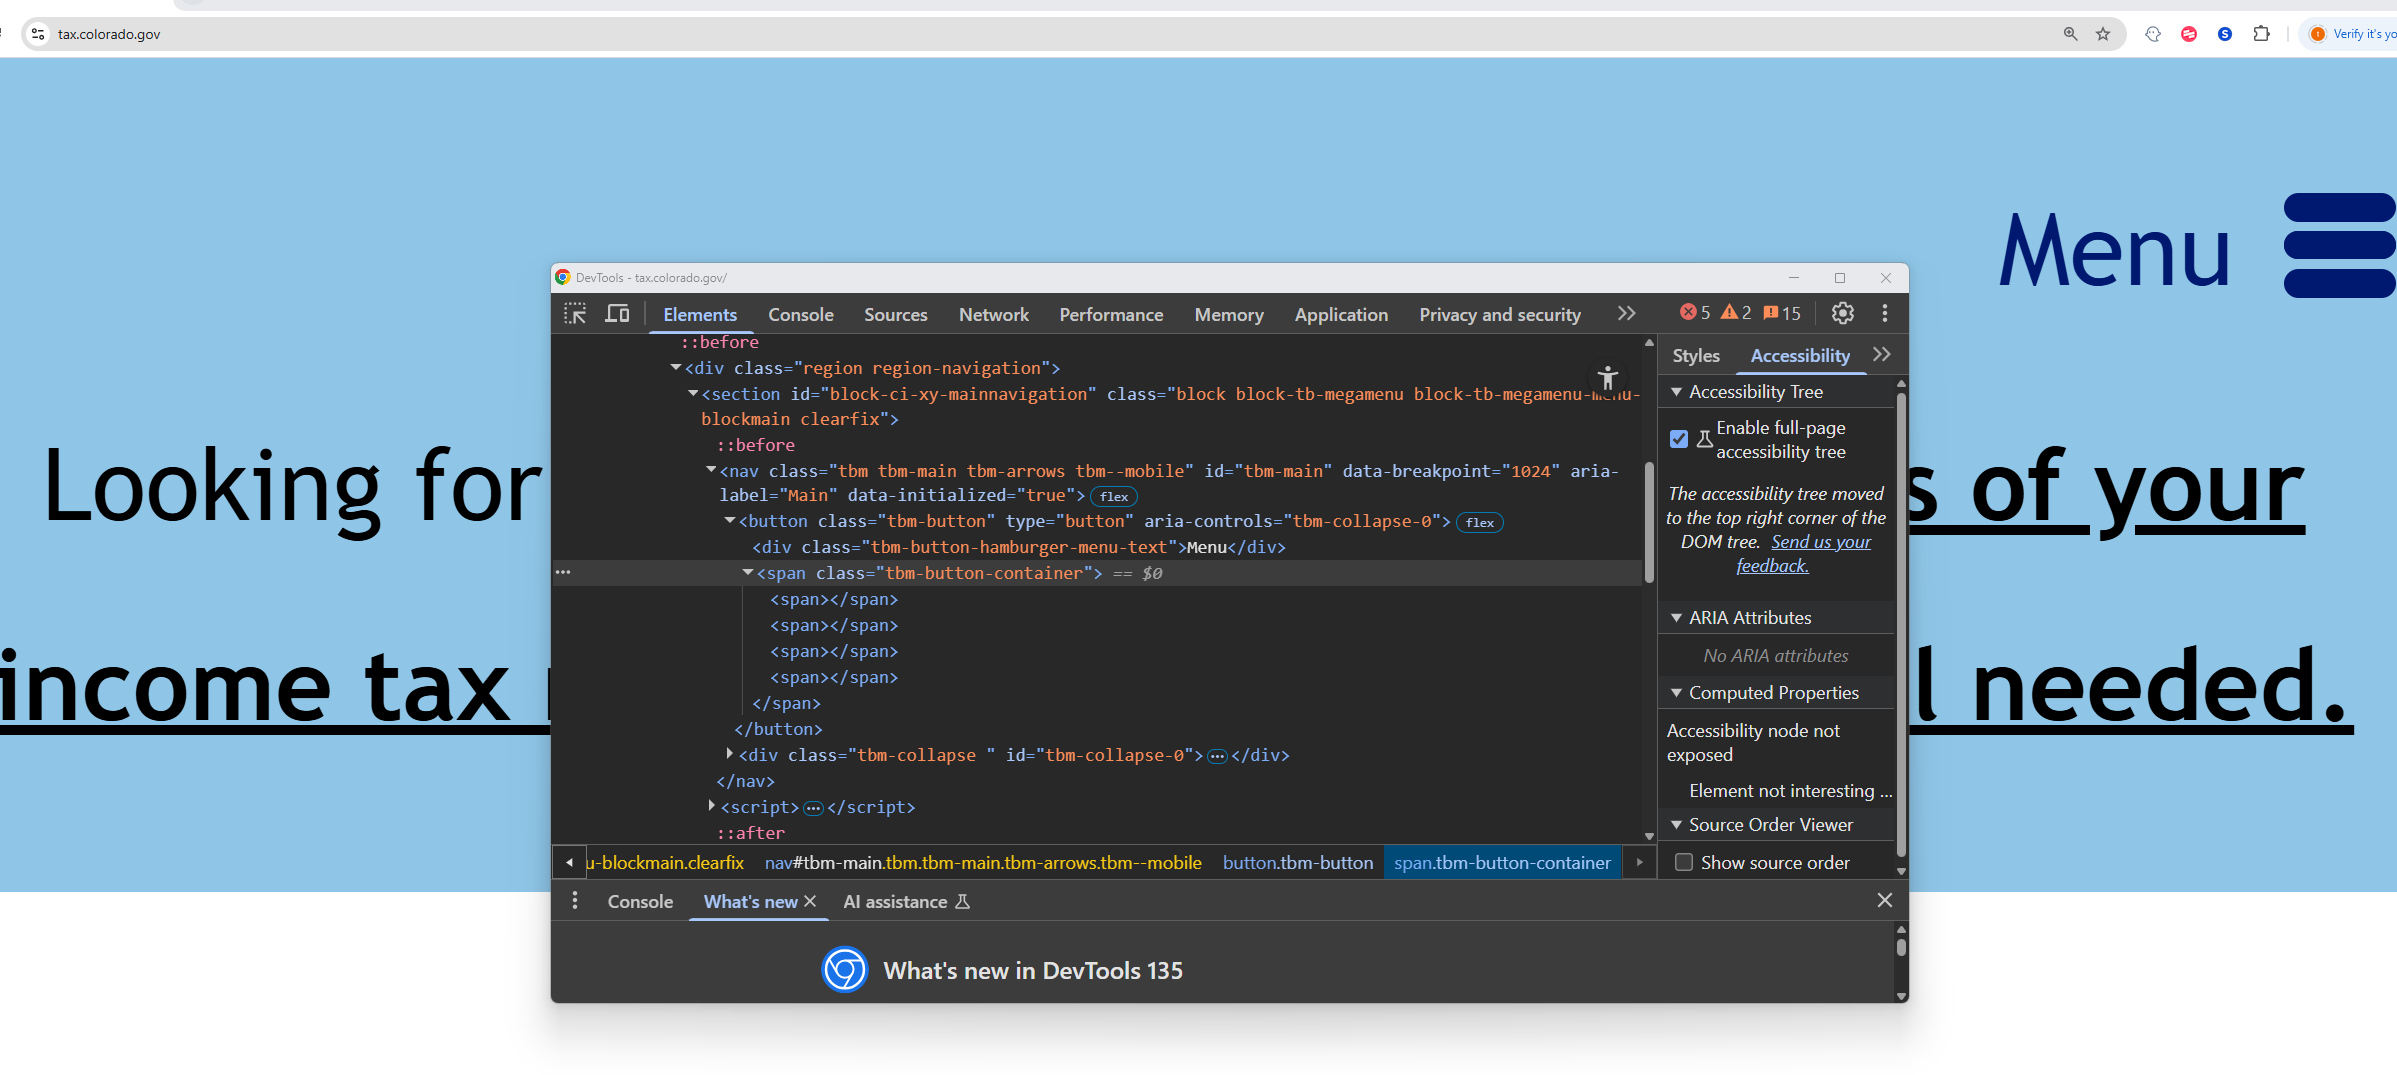2397x1075 pixels.
Task: Switch to the Styles sidebar tab
Action: pos(1695,355)
